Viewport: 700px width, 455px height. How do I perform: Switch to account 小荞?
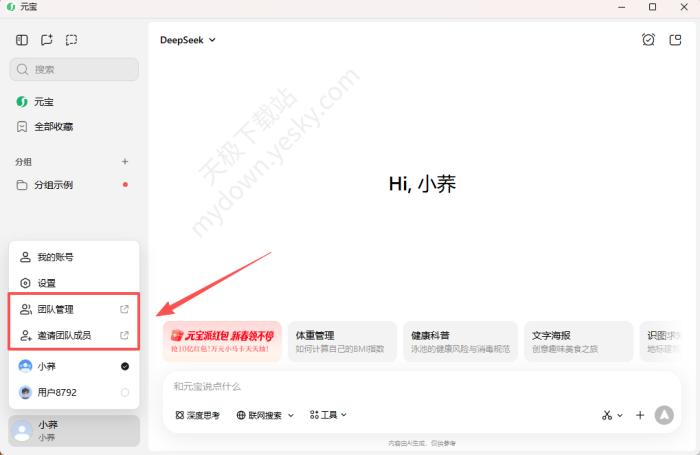click(74, 366)
